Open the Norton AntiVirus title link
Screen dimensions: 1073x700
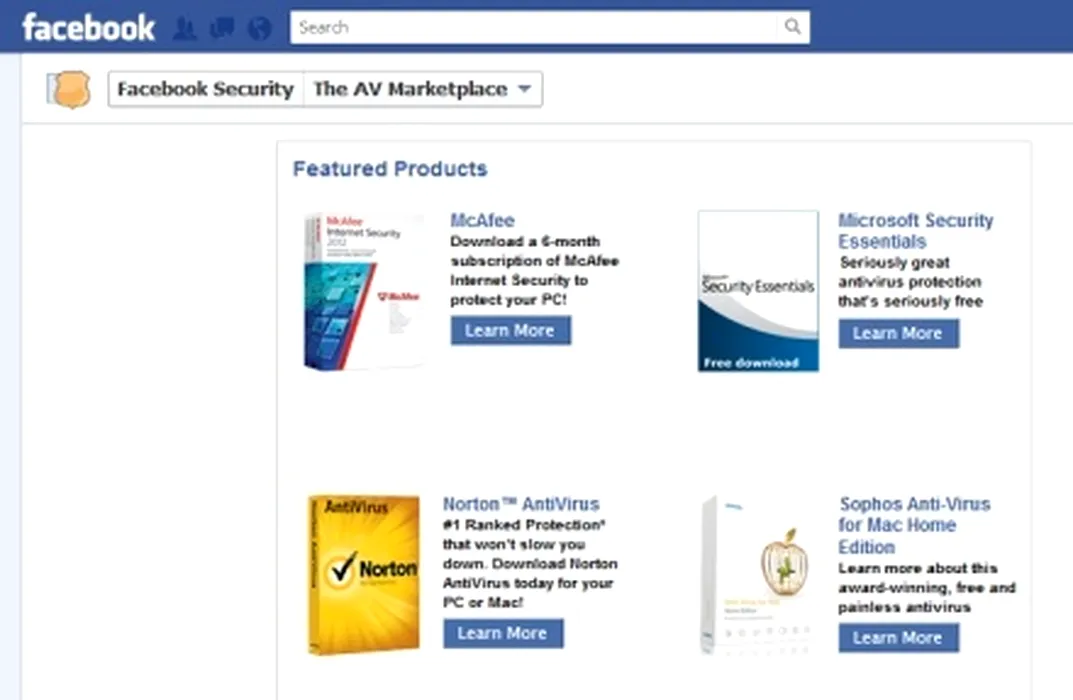click(521, 504)
